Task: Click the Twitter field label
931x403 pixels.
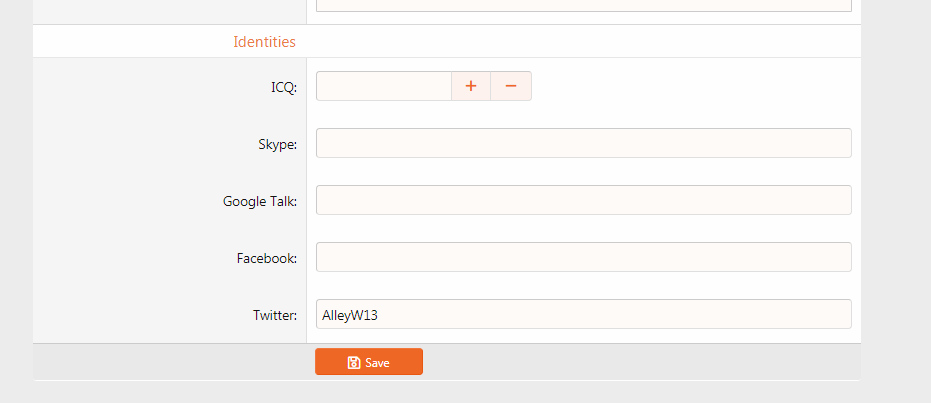Action: coord(274,315)
